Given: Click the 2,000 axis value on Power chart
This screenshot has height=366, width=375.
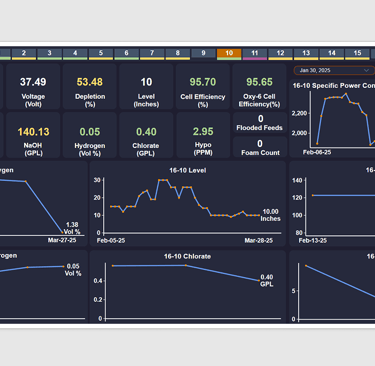Looking at the screenshot, I should [x=299, y=133].
